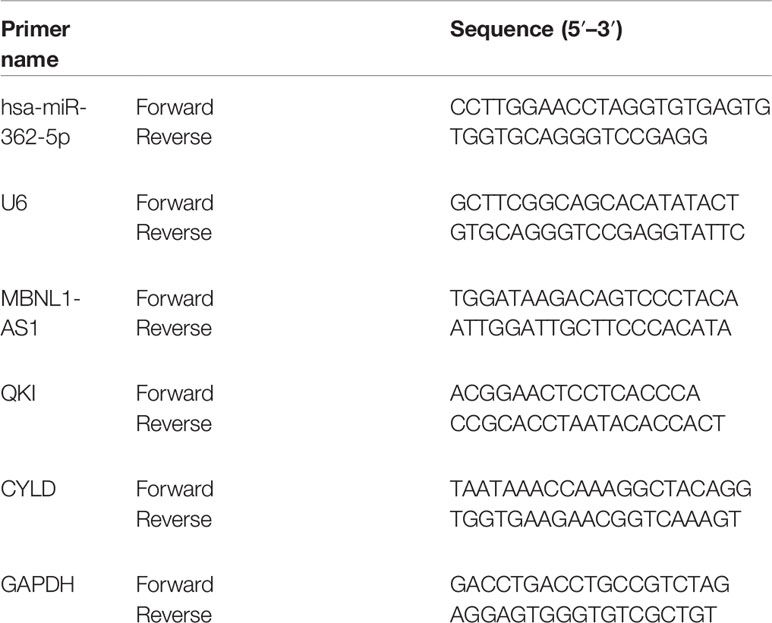Click the hsa-miR-362-5p forward sequence CCTTGGAACCTAGGTGTGAGTG
Image resolution: width=772 pixels, height=623 pixels.
[610, 107]
